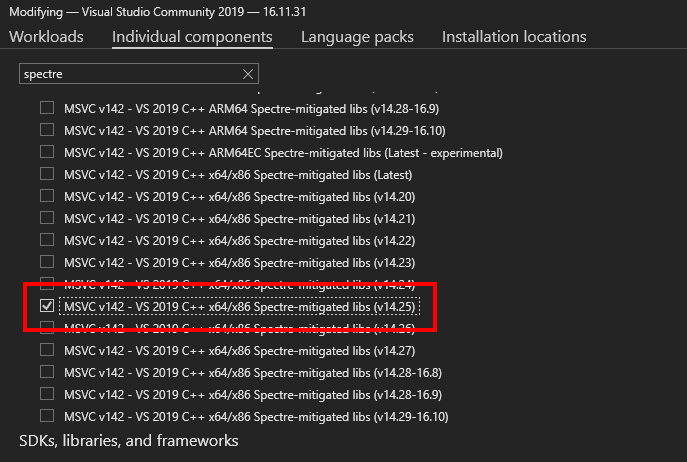Tick x64/x86 Spectre-mitigated libs (v14.21) checkbox
The image size is (687, 462).
point(47,218)
